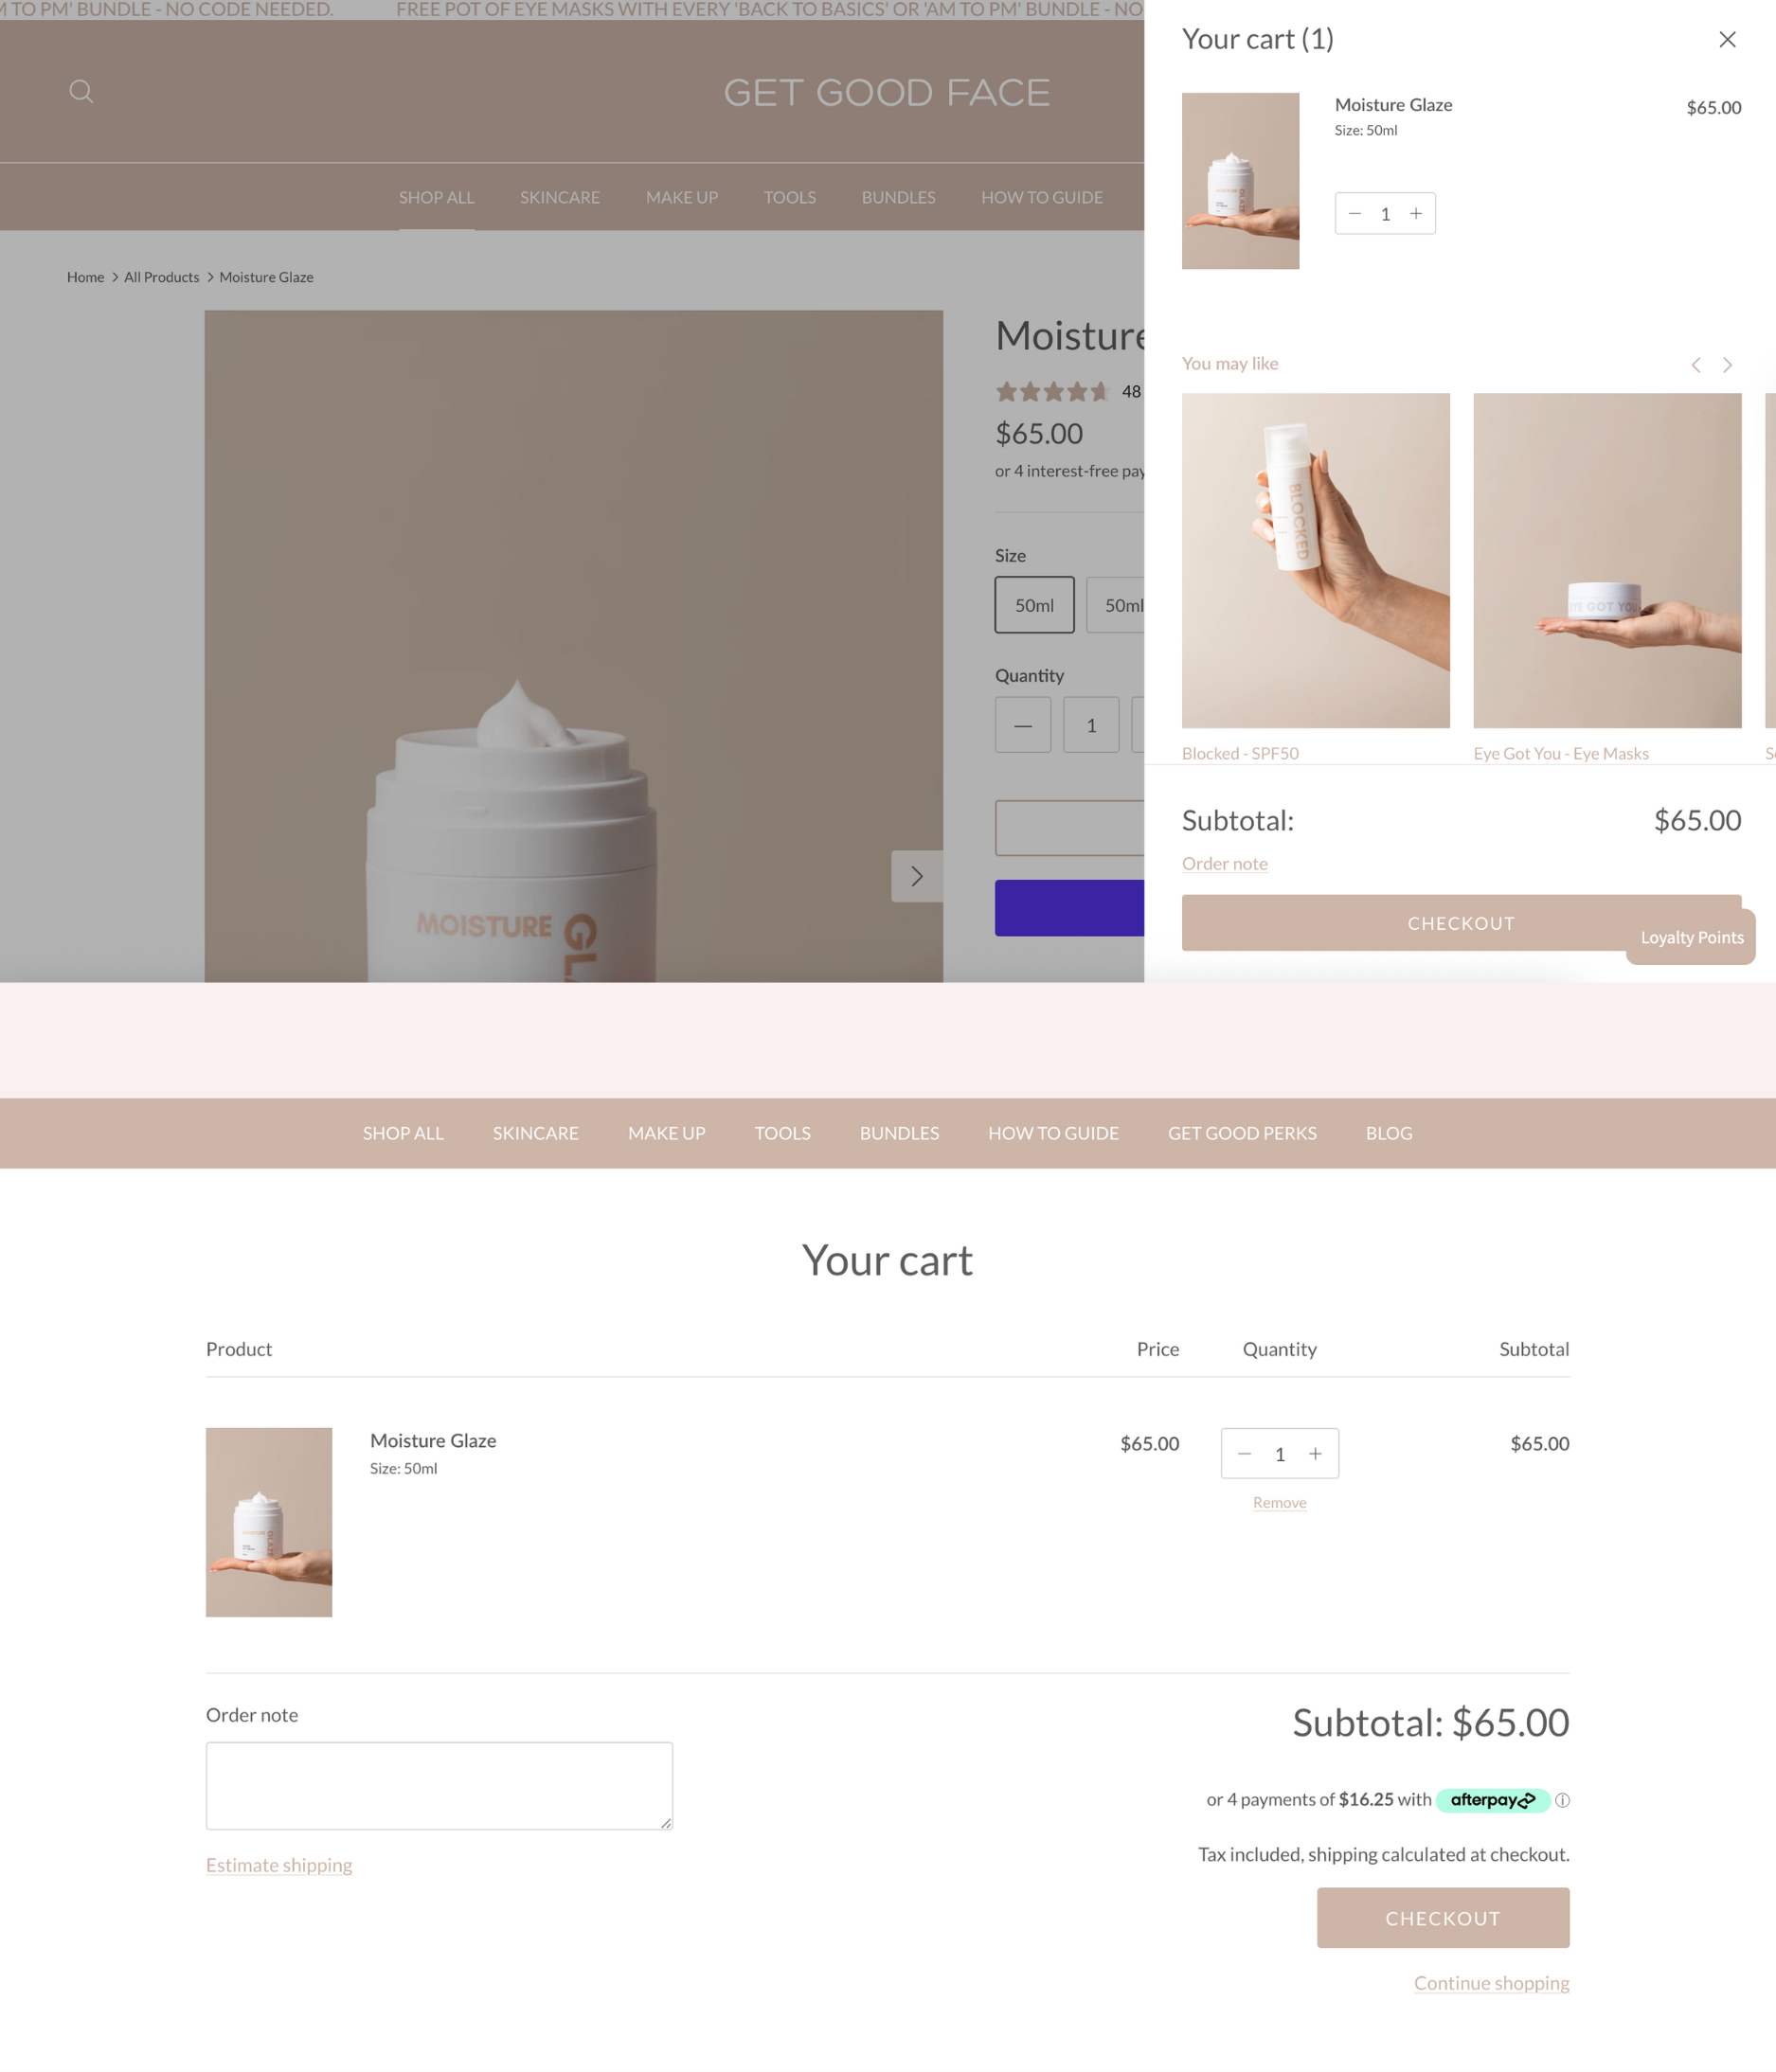Open SHOP ALL in top navigation
Viewport: 1776px width, 2072px height.
tap(437, 197)
